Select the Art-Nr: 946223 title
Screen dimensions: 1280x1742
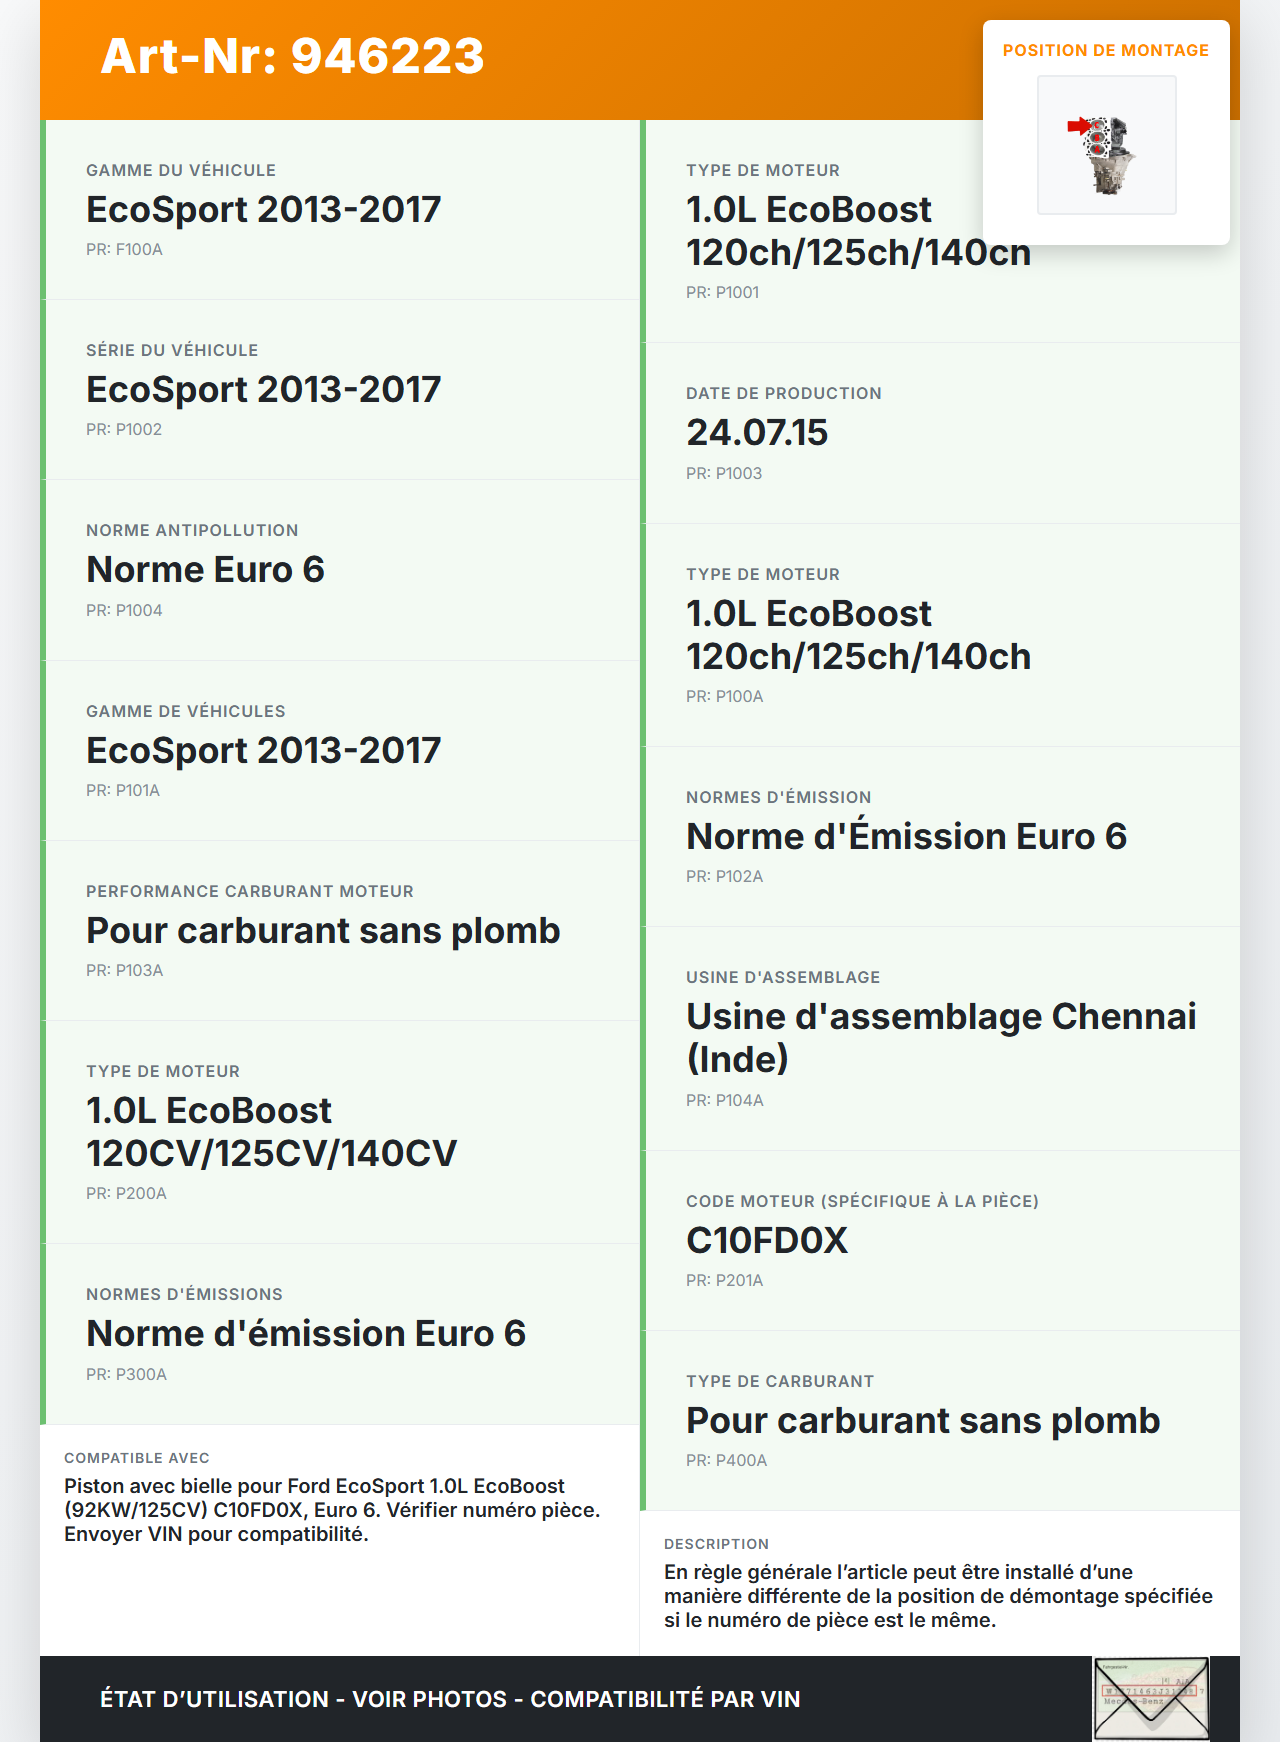(292, 56)
